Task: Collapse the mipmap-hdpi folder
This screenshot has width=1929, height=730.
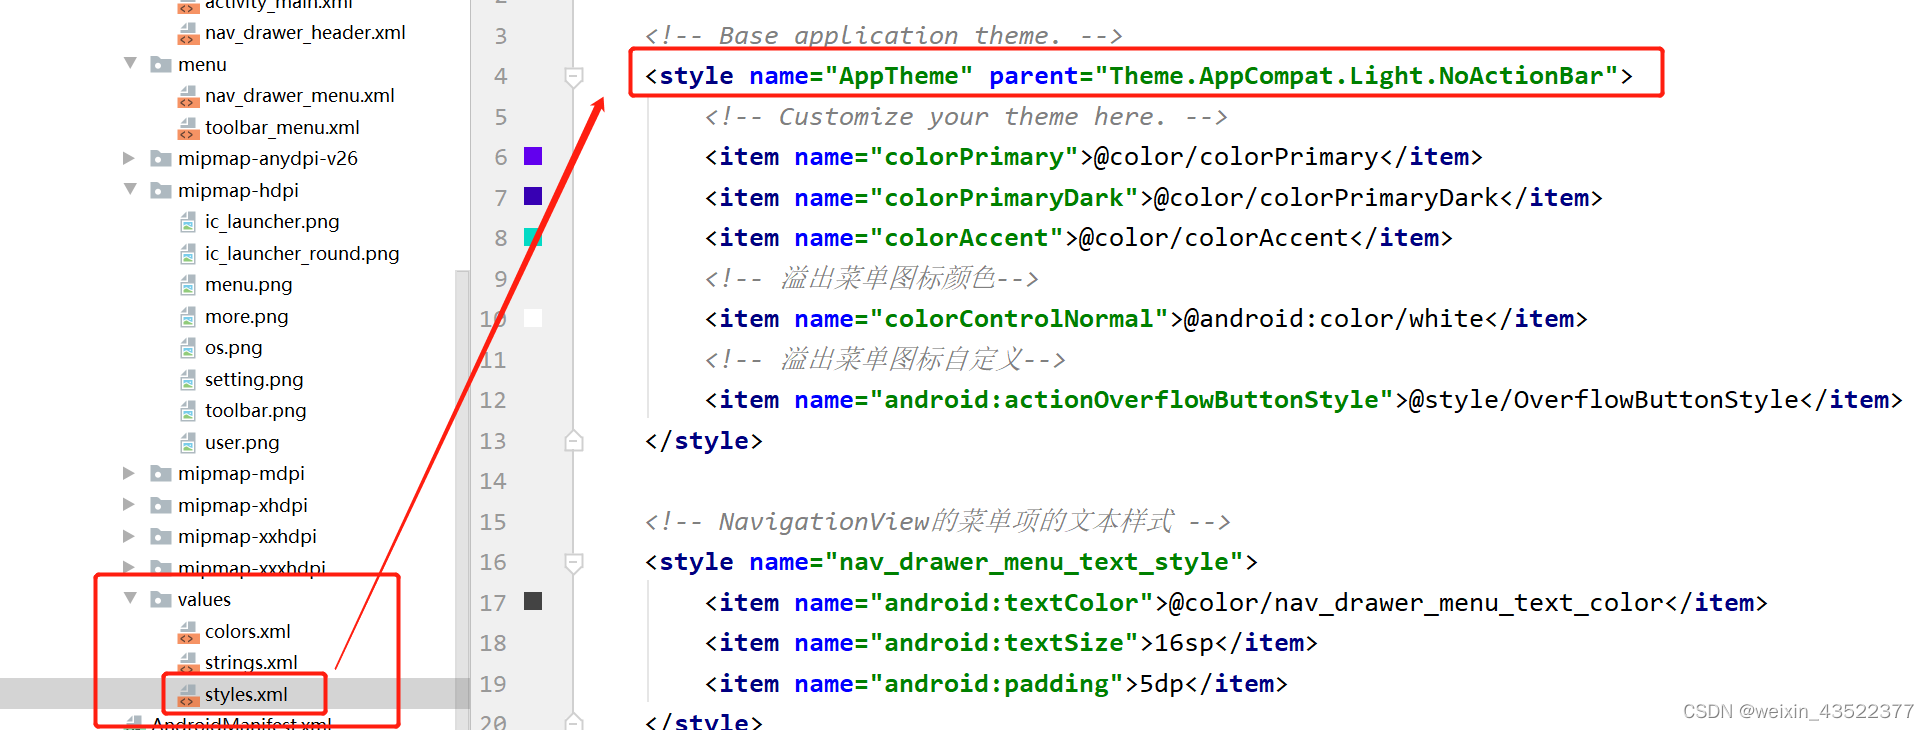Action: (130, 189)
